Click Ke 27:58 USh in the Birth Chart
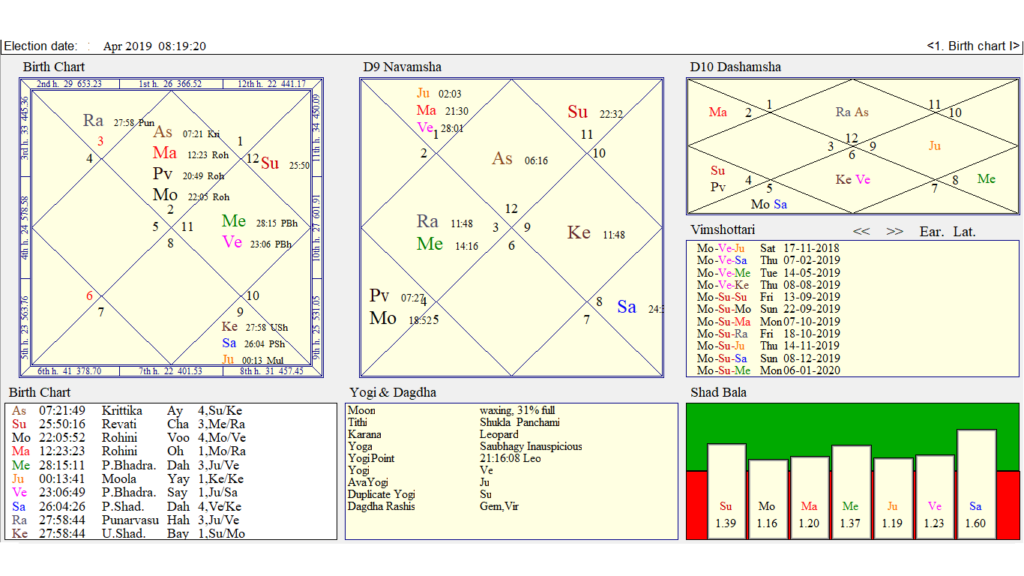This screenshot has width=1024, height=576. [255, 327]
